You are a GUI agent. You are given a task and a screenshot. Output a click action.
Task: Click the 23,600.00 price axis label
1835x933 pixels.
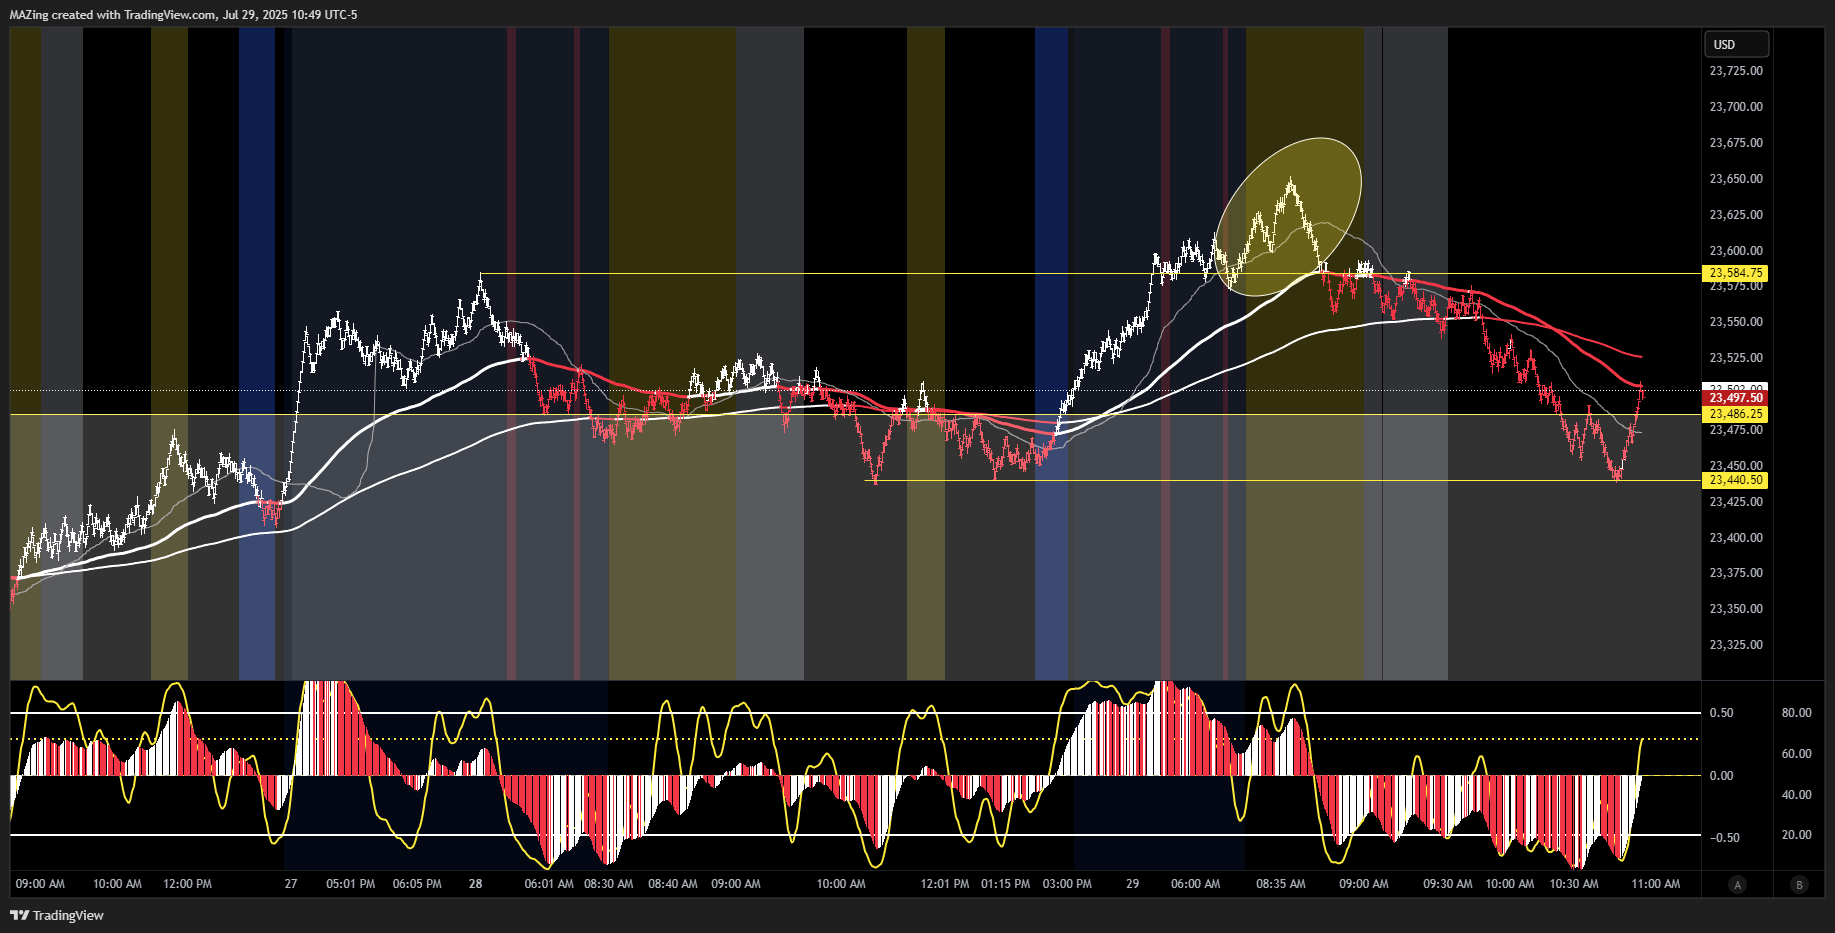coord(1736,251)
